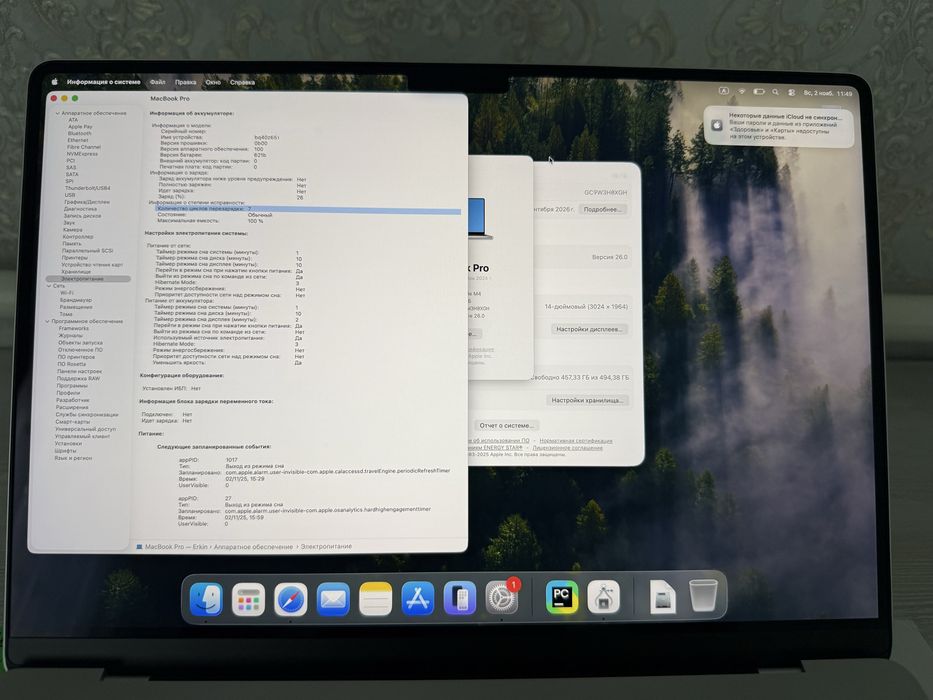The image size is (933, 700).
Task: Click the battery status icon in menu bar
Action: (x=759, y=92)
